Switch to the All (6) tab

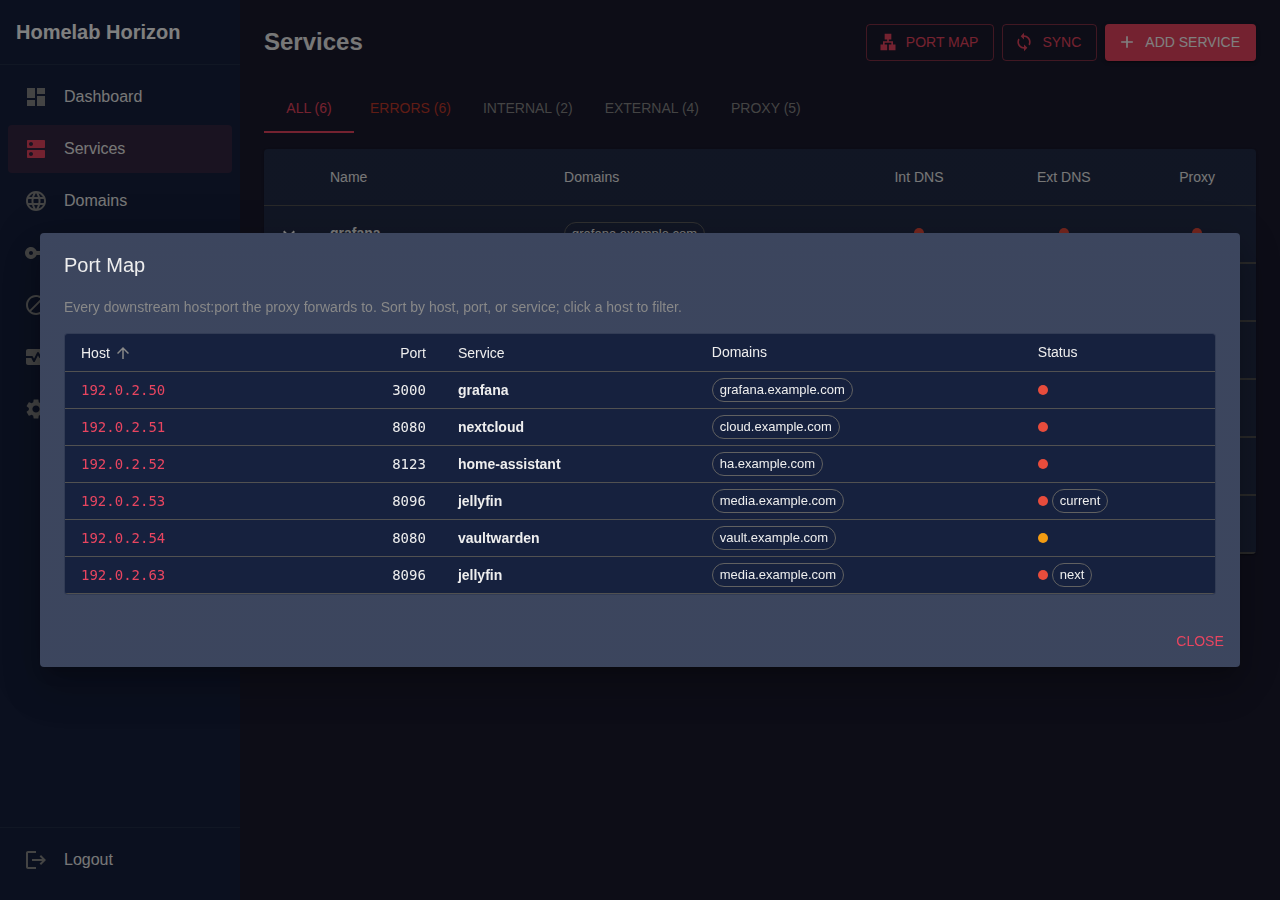pyautogui.click(x=309, y=108)
